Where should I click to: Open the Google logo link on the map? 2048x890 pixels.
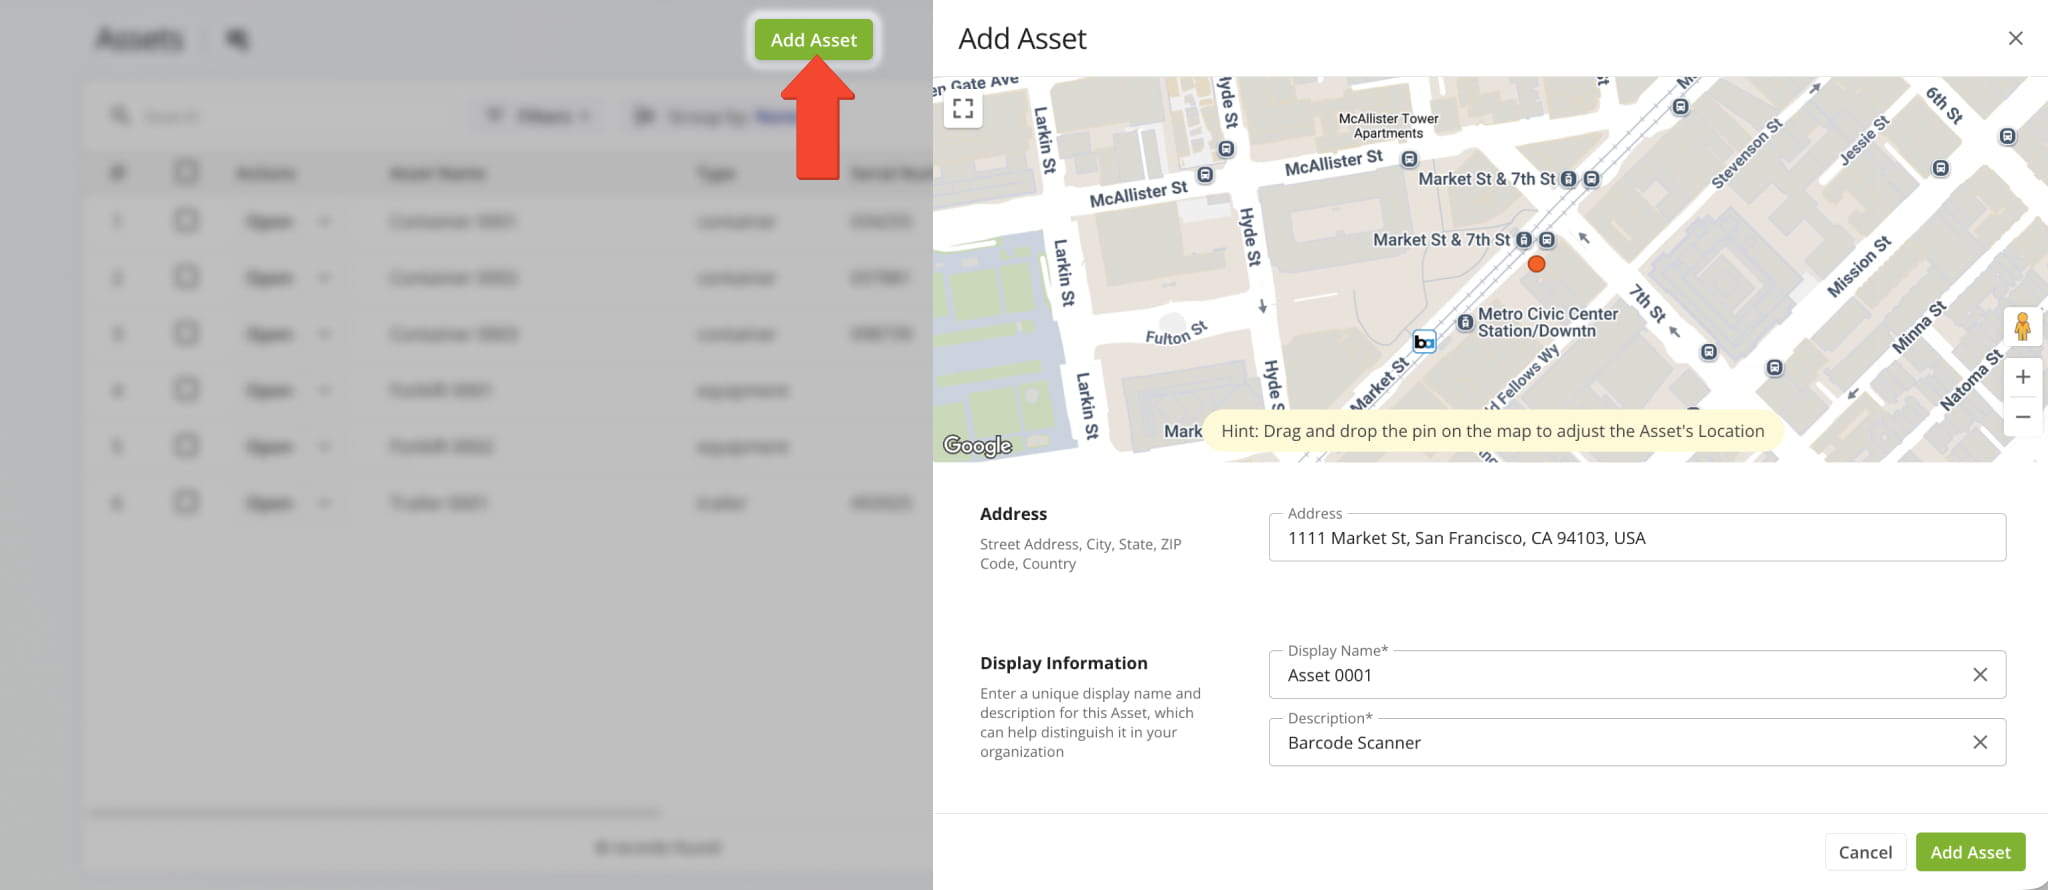tap(977, 445)
